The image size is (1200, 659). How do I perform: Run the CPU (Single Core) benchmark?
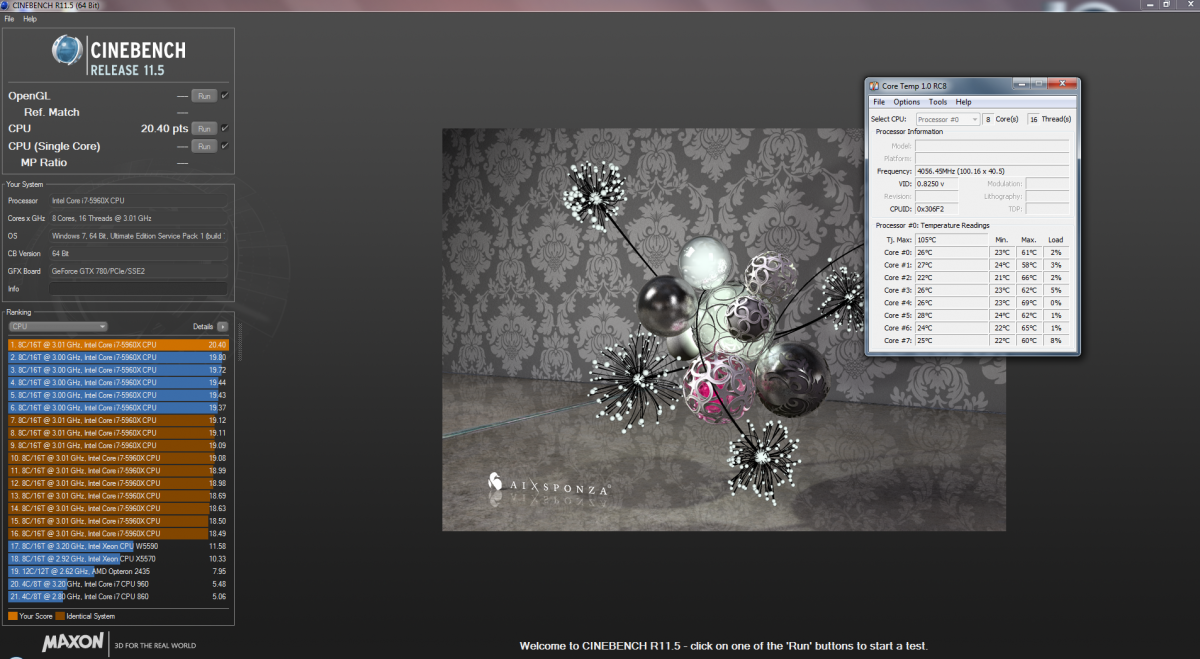point(204,146)
